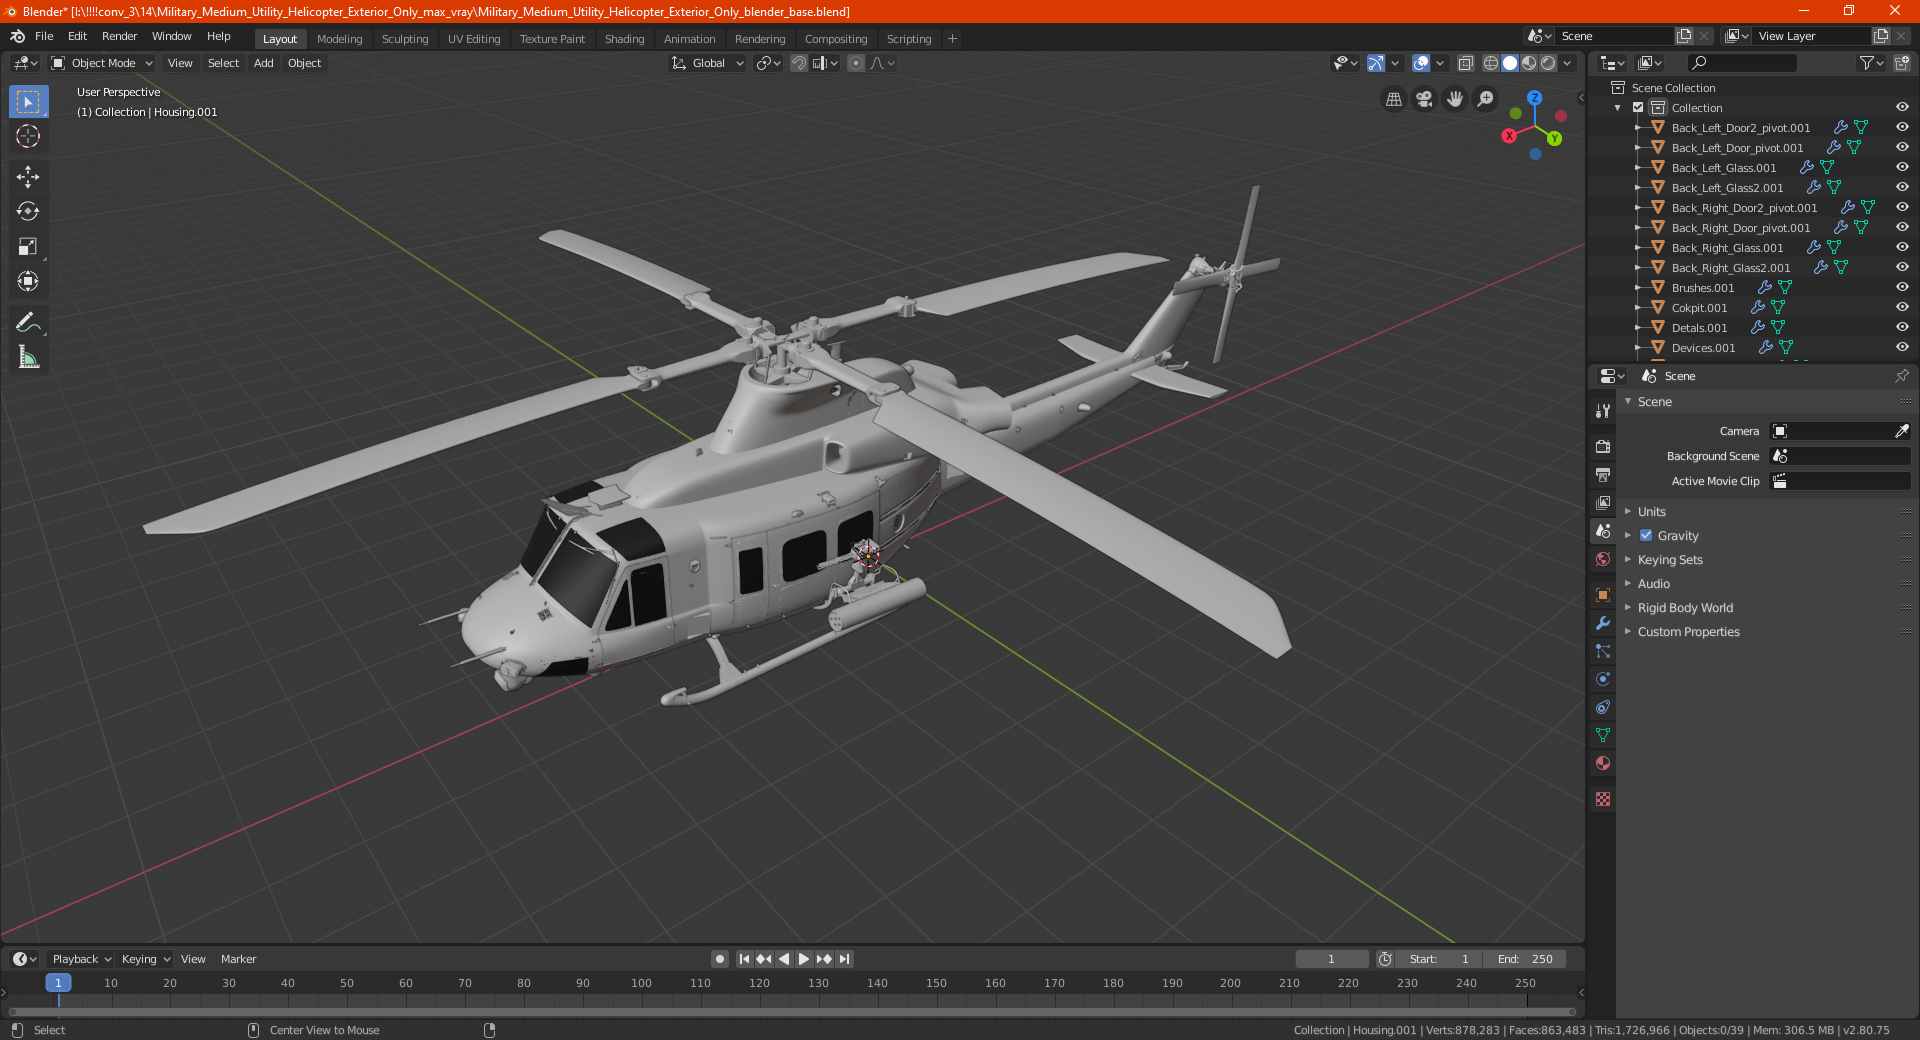The height and width of the screenshot is (1040, 1920).
Task: Collapse the Scene panel
Action: [x=1628, y=401]
